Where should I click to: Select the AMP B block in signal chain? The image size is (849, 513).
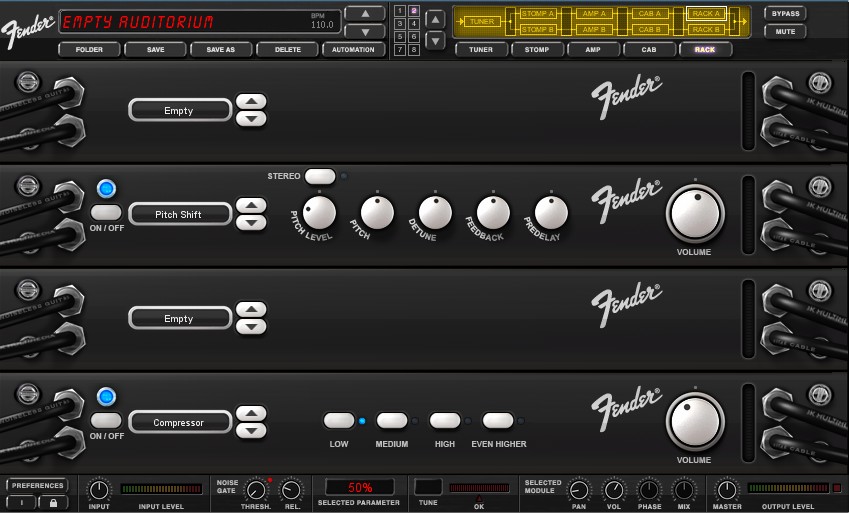click(594, 29)
